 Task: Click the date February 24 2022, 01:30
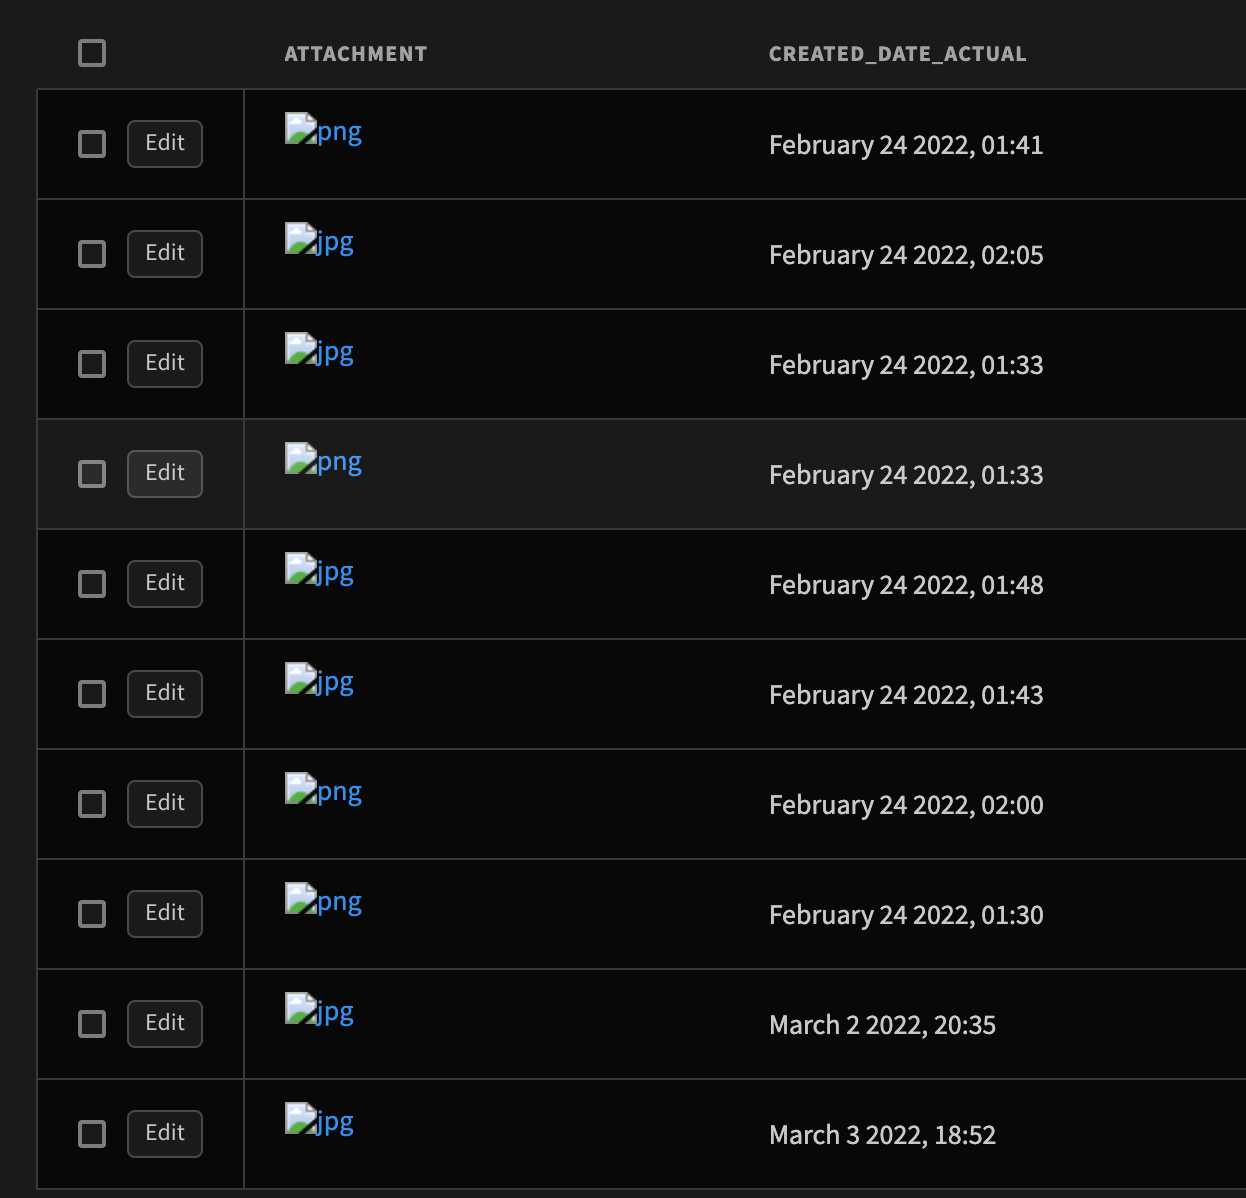click(906, 915)
